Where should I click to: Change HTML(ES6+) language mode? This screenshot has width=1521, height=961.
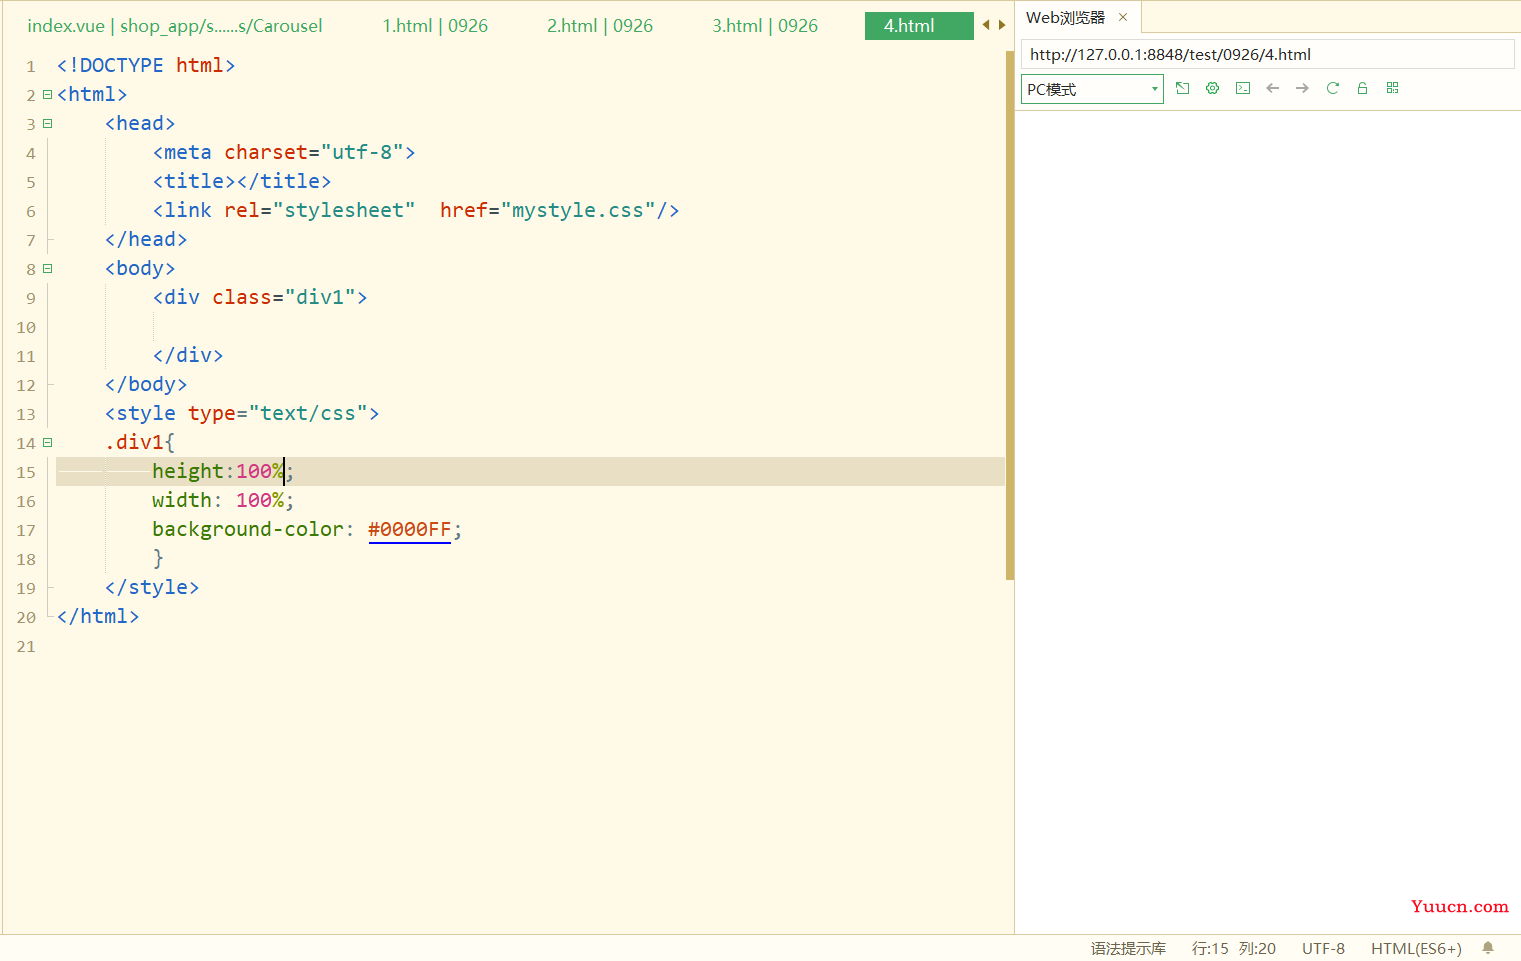1416,948
